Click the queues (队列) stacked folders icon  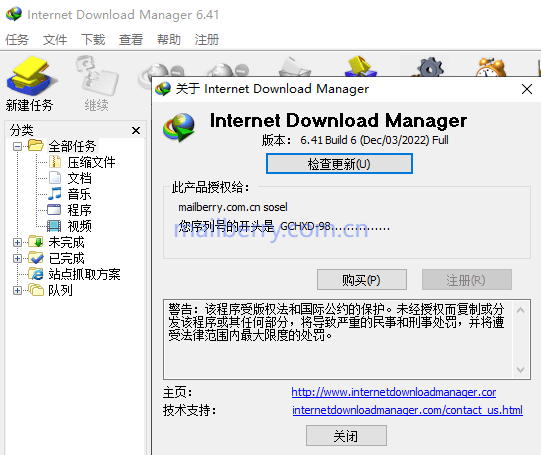tap(36, 290)
